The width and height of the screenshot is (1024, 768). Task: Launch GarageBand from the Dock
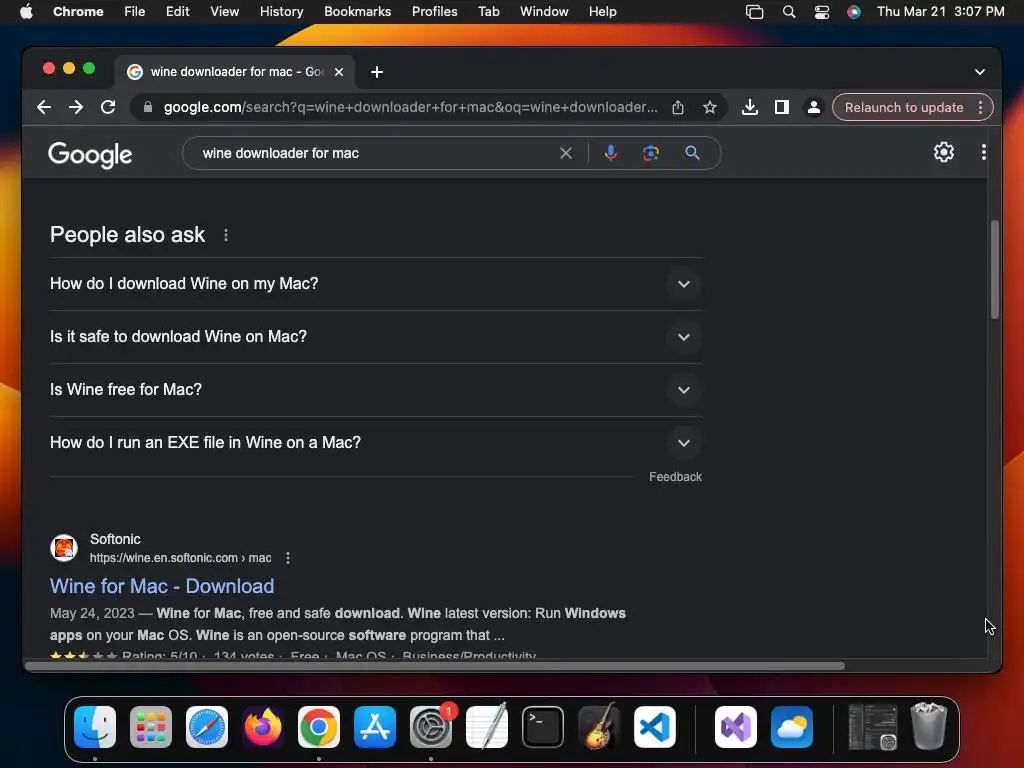pyautogui.click(x=599, y=726)
